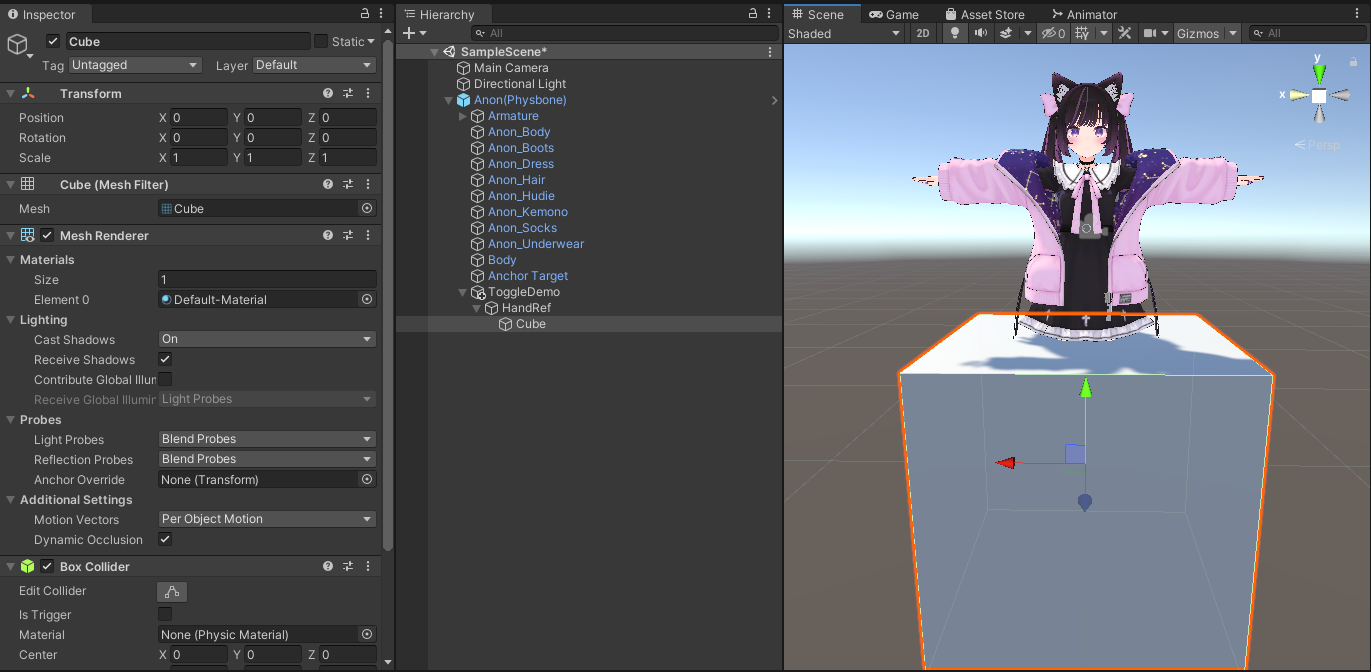Screen dimensions: 1371x672
Task: Open Transform preset selector icon
Action: pos(348,93)
